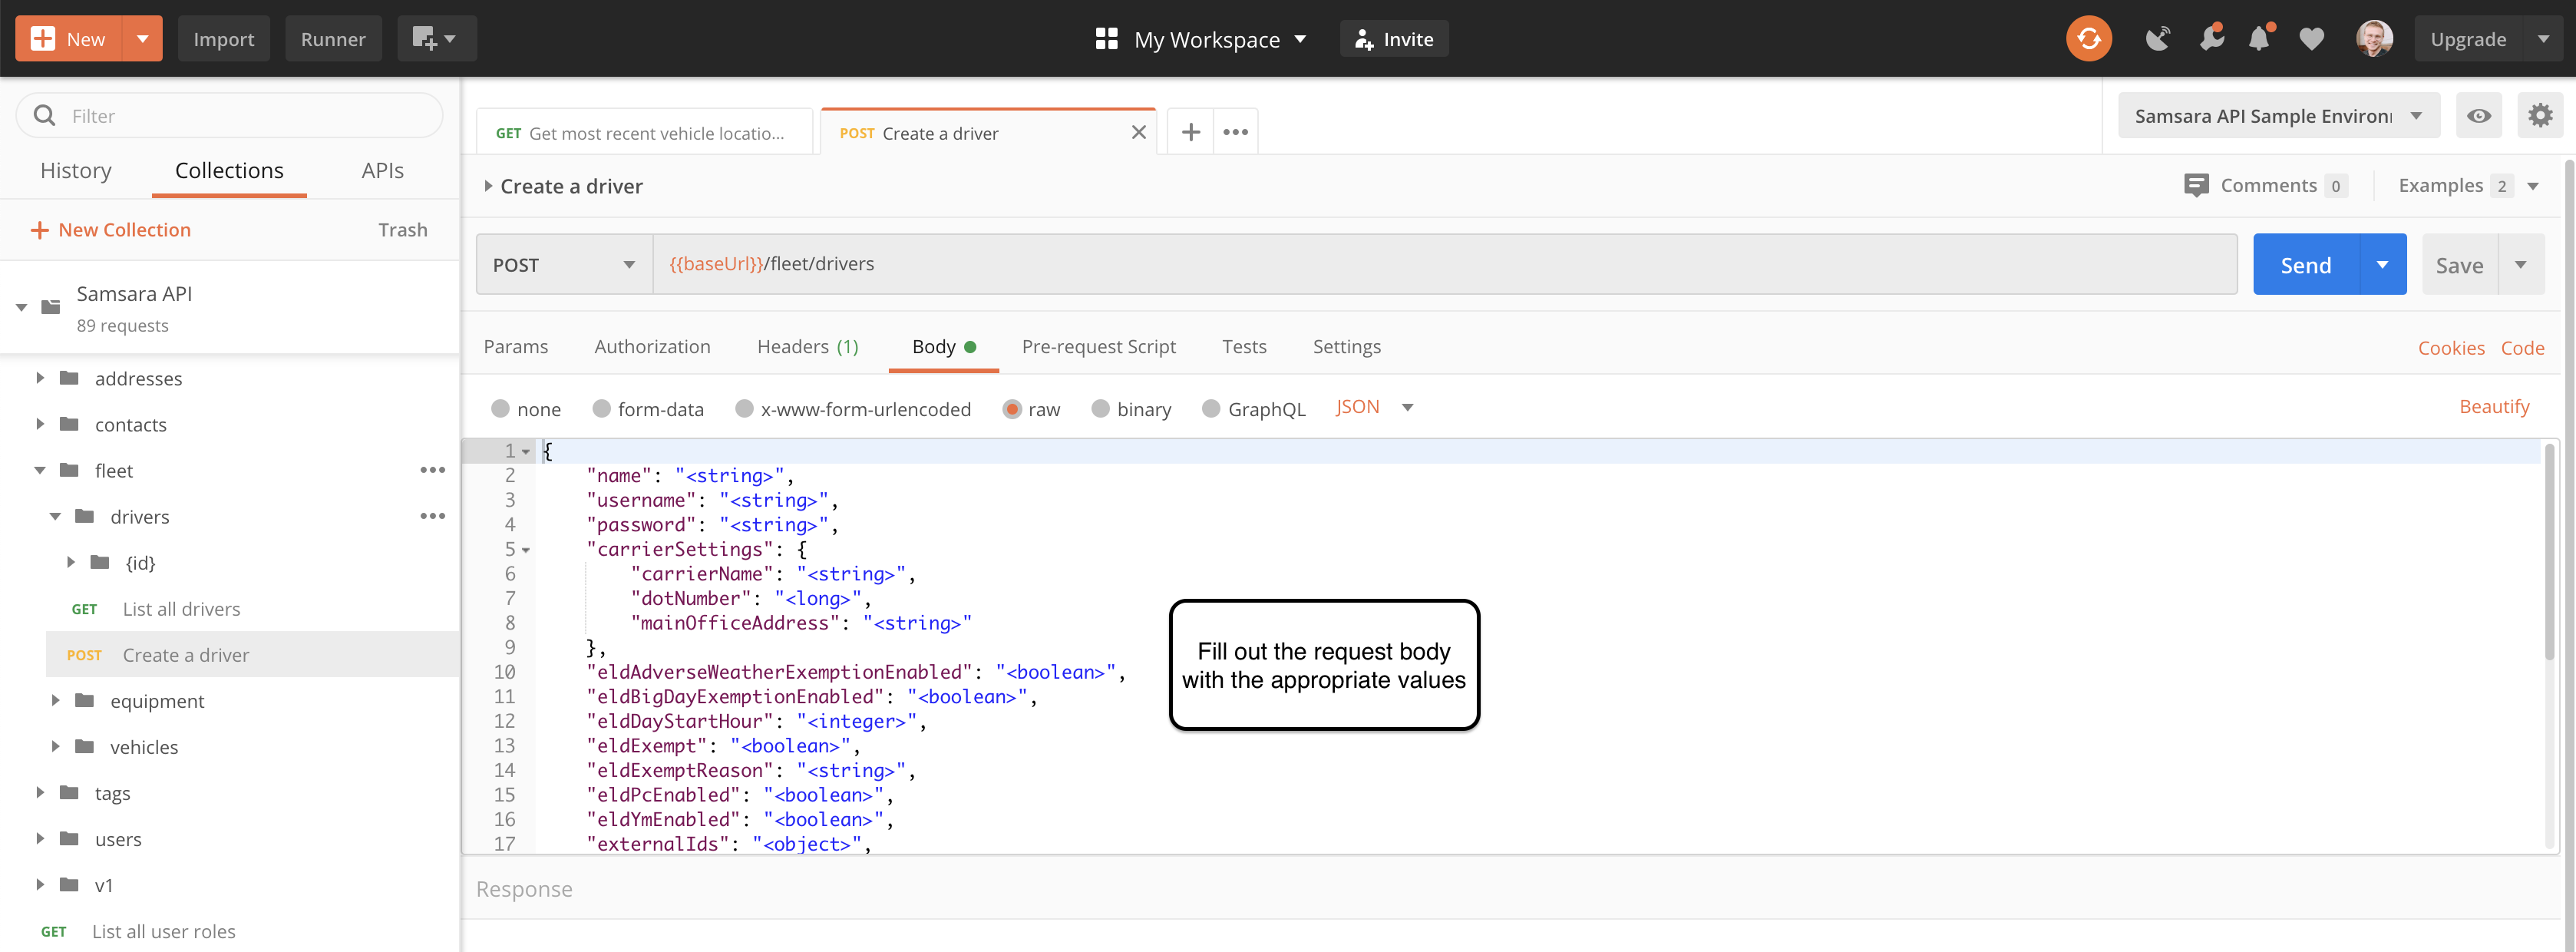Screen dimensions: 2576x952
Task: Click the satellite capture requests icon
Action: (x=2157, y=39)
